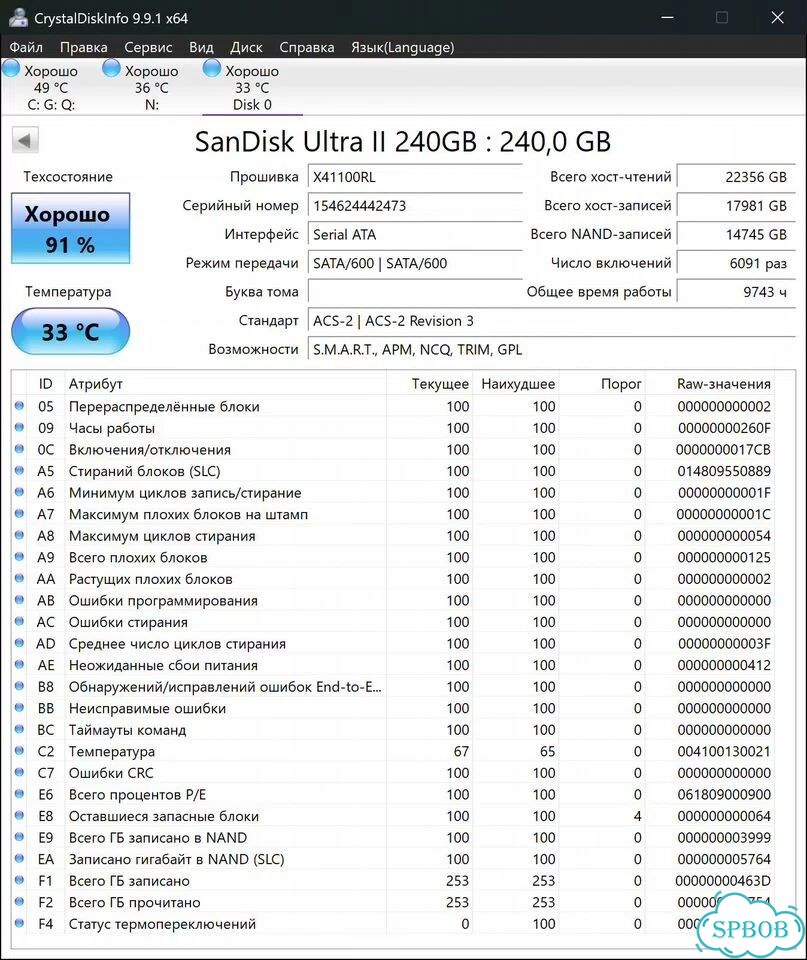Click the blue status orb for N: disk
Screen dimensions: 807x960
(111, 69)
